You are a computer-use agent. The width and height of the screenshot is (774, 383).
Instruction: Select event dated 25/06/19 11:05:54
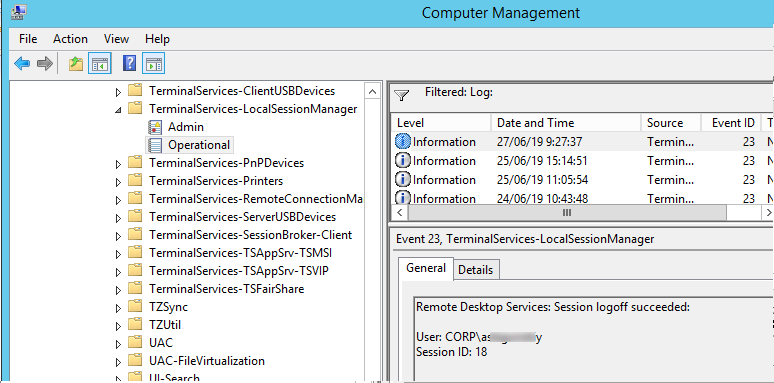coord(582,180)
